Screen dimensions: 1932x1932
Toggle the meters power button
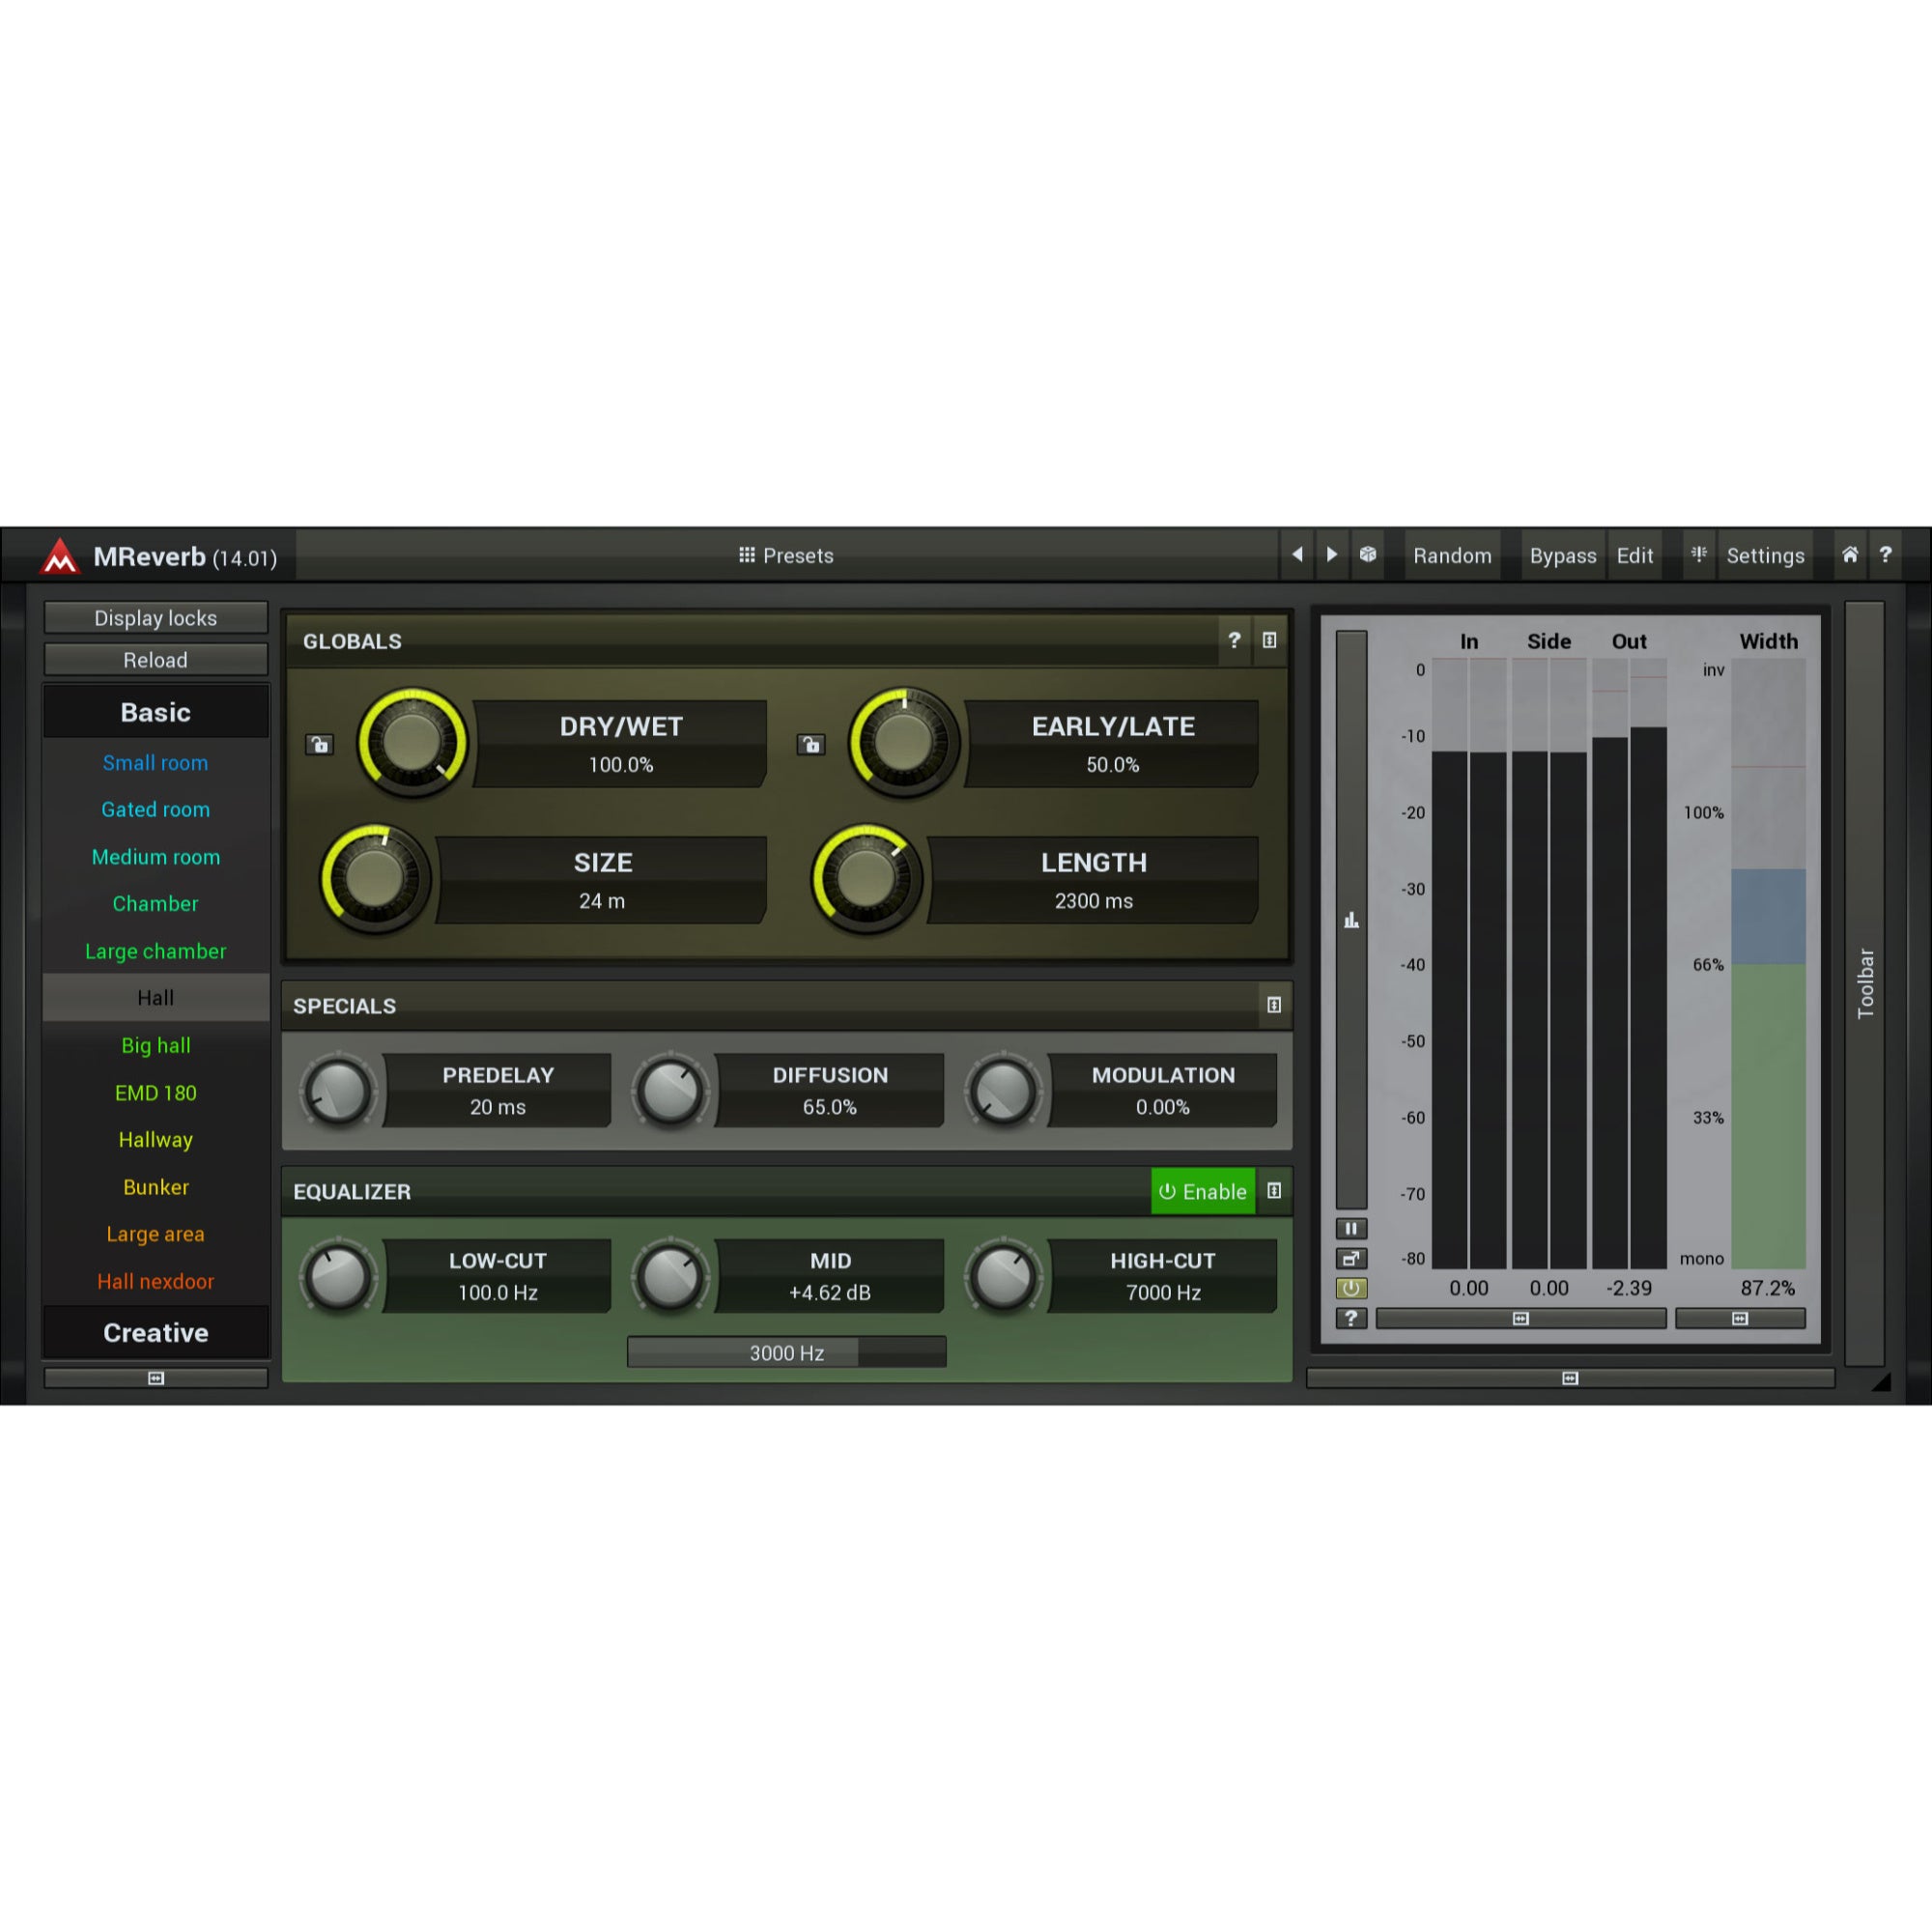point(1351,1288)
